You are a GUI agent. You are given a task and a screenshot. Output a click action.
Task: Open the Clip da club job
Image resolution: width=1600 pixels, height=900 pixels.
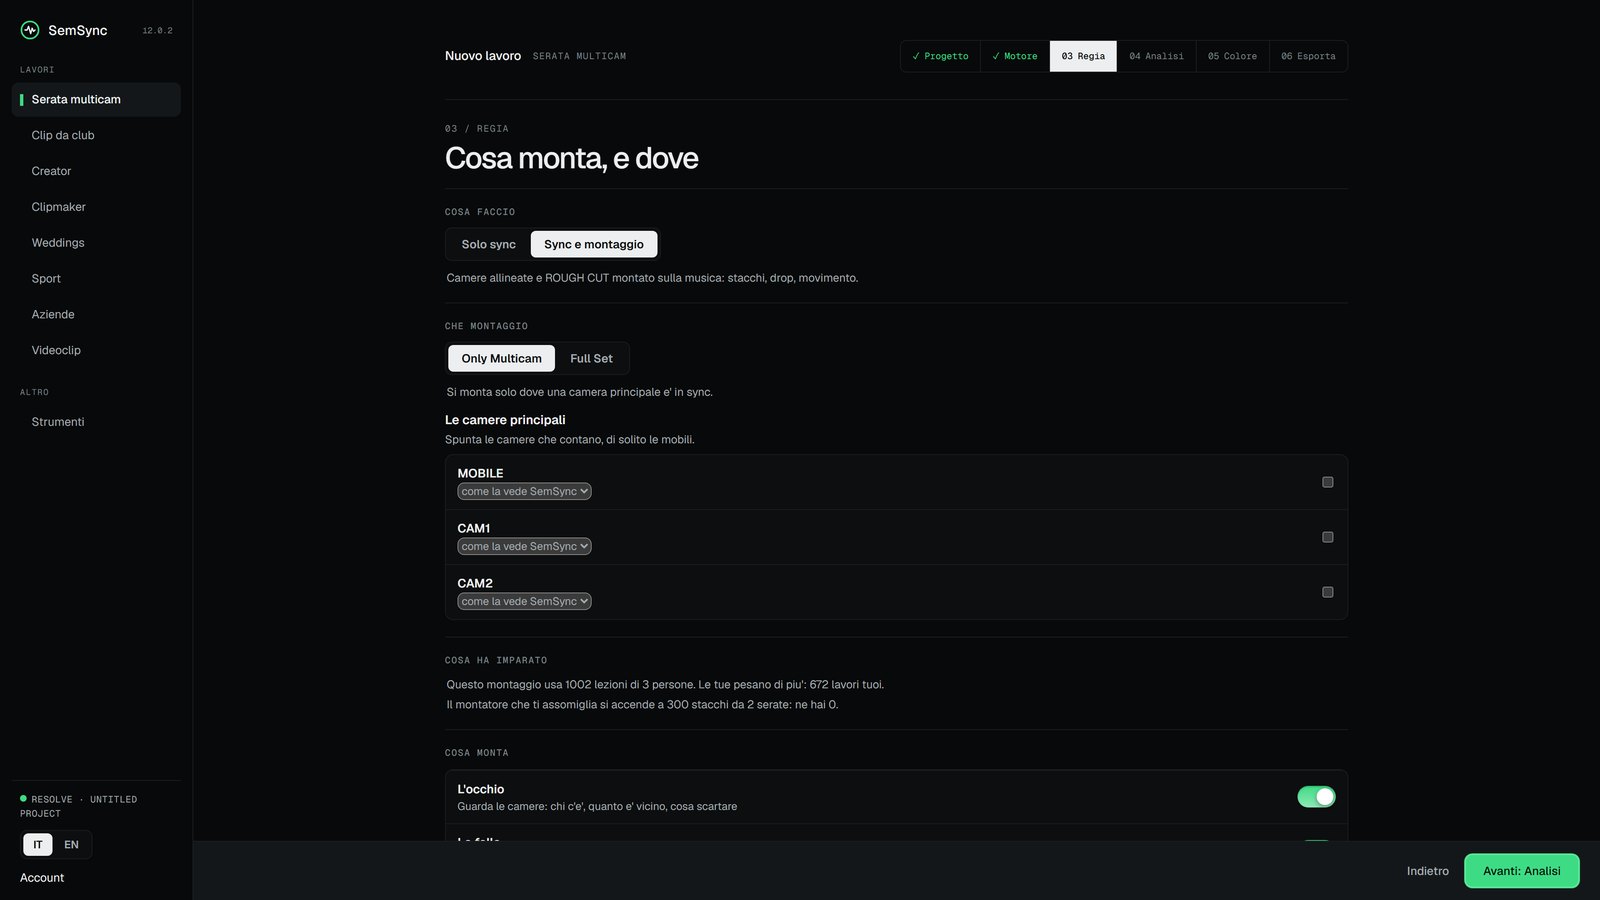tap(96, 135)
